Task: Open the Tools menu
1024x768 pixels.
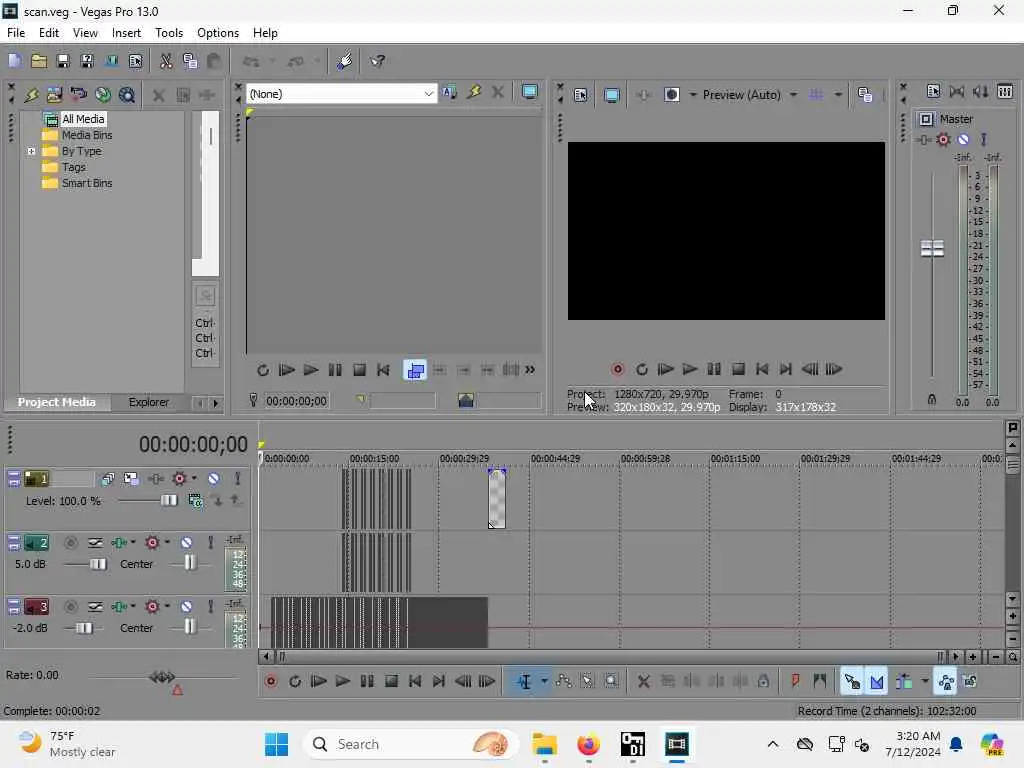Action: [169, 33]
